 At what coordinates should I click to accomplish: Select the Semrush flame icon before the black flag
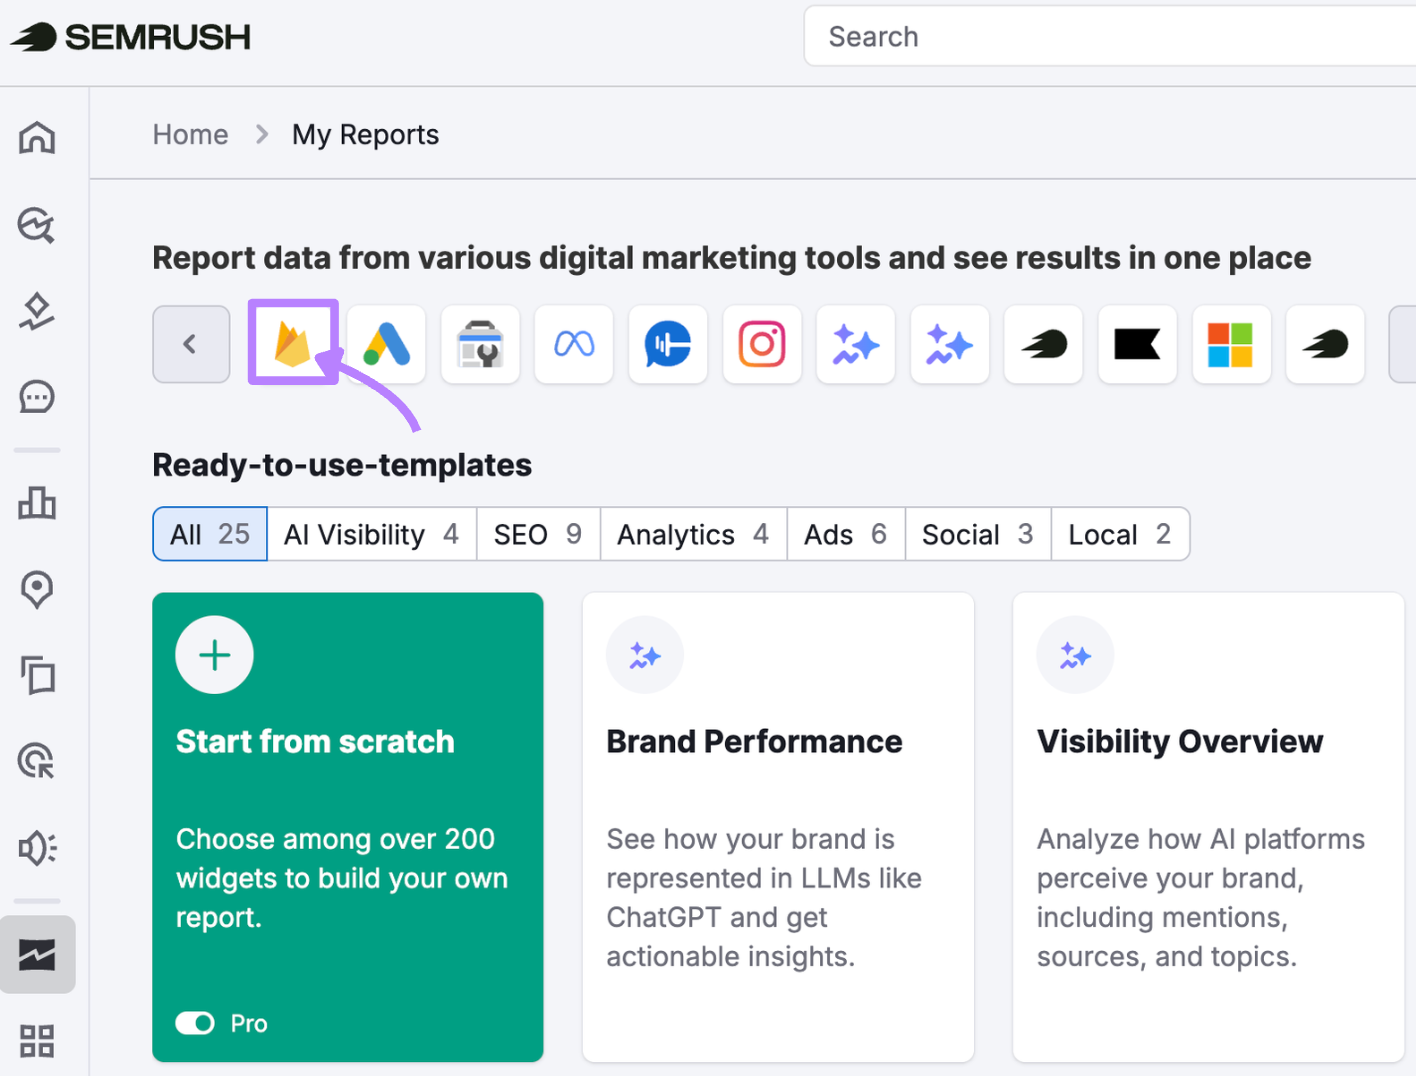[1044, 344]
